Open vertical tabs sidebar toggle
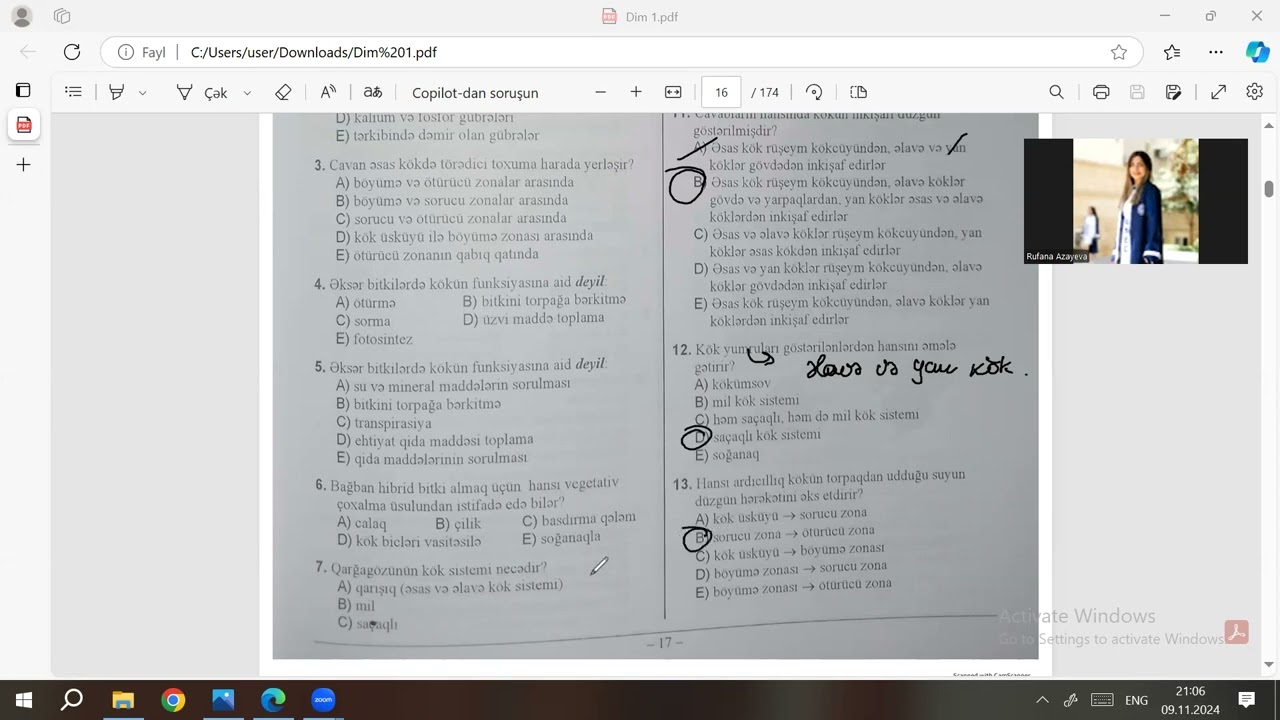 pos(23,90)
